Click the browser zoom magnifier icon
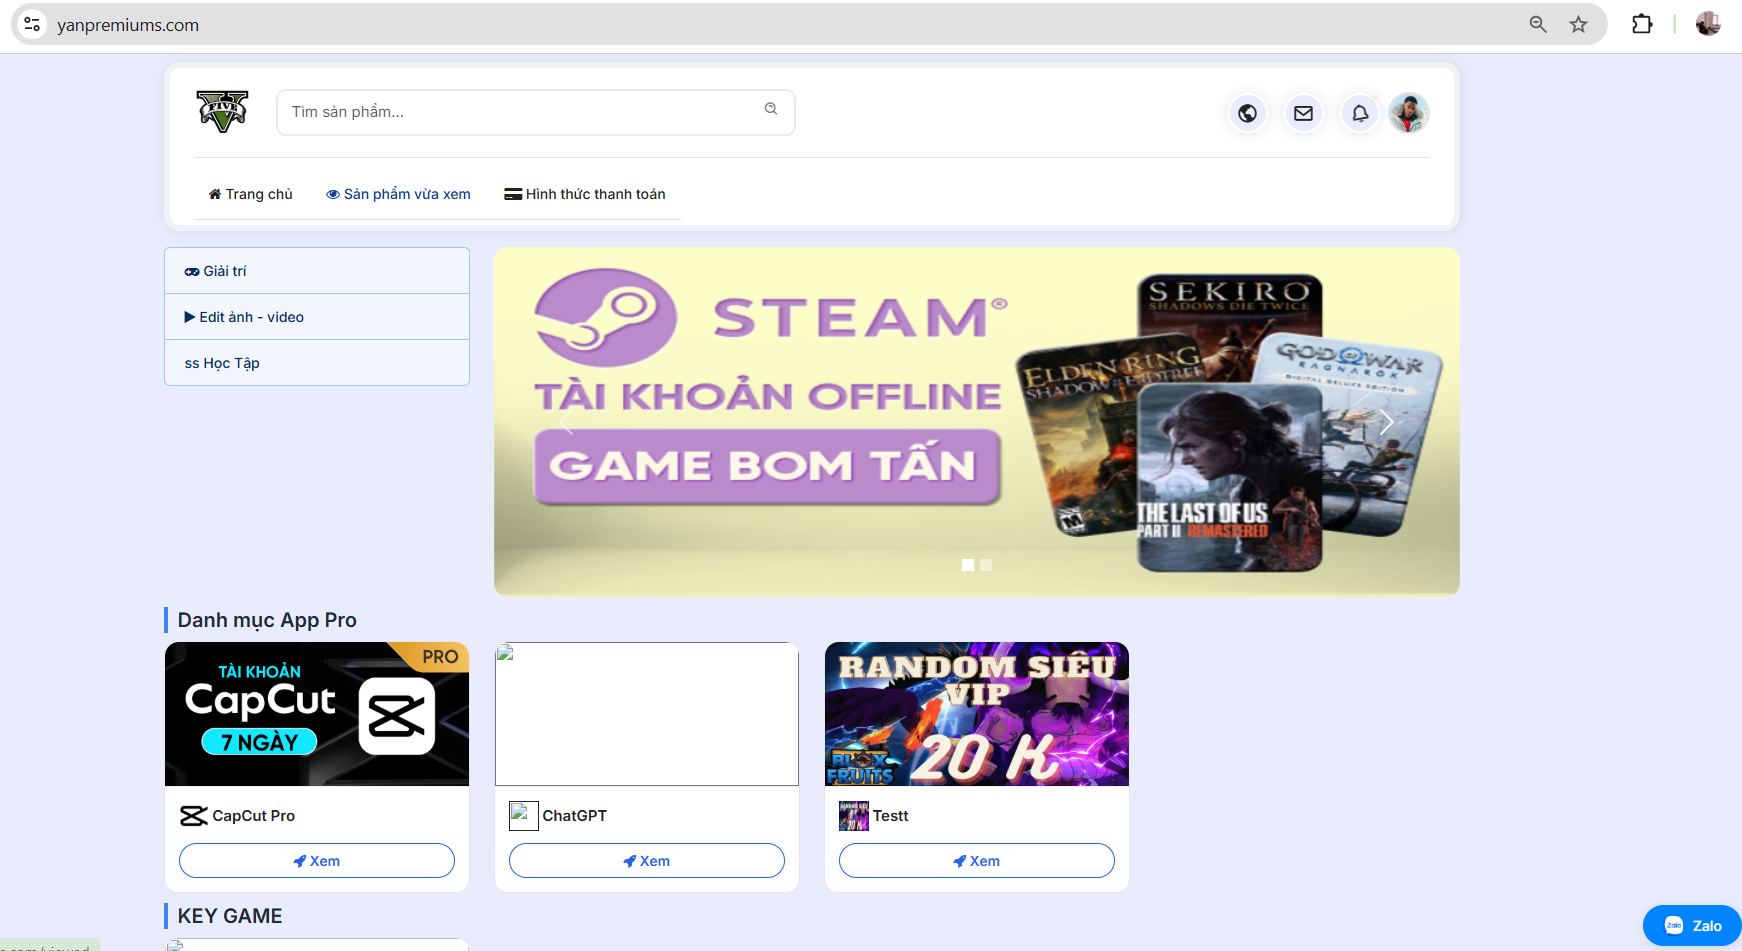Screen dimensions: 1742x951 pos(1538,24)
